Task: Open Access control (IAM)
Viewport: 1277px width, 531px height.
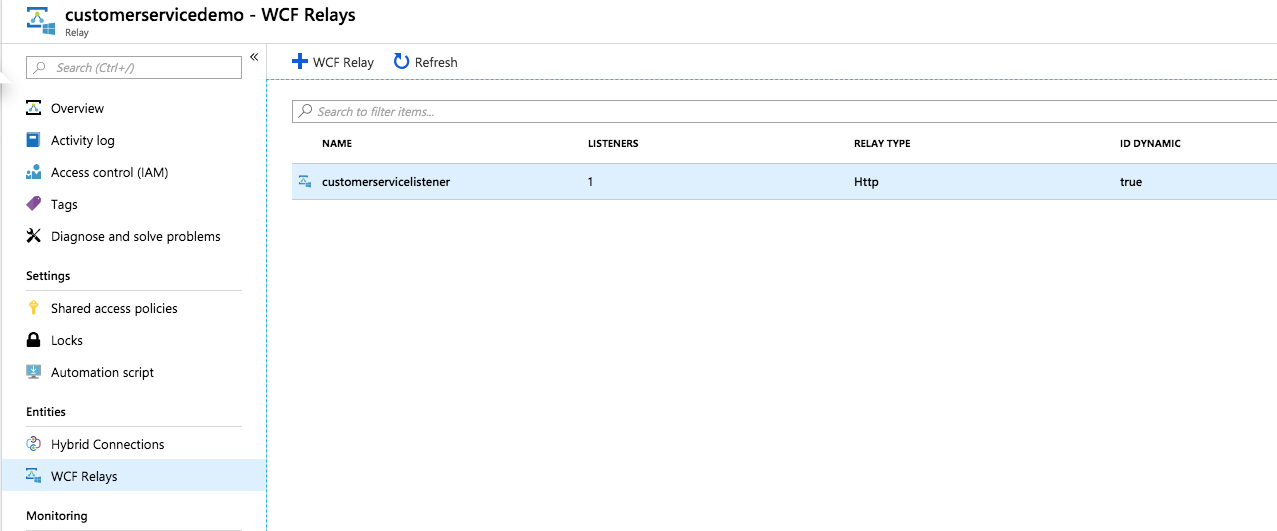Action: tap(110, 172)
